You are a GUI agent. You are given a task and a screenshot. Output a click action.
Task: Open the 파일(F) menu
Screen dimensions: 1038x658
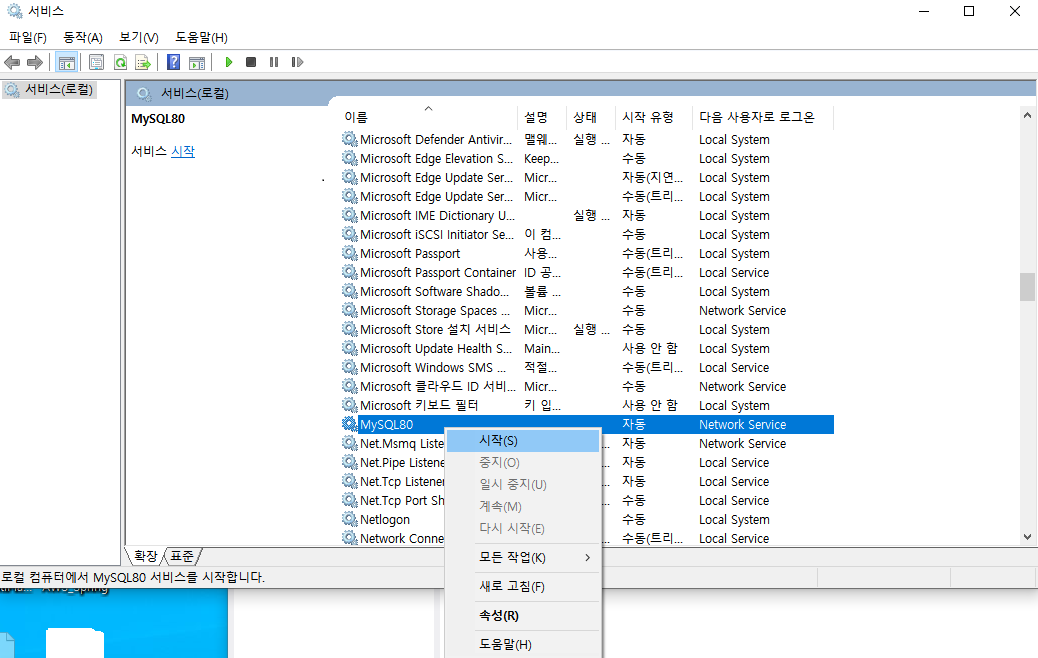click(28, 38)
